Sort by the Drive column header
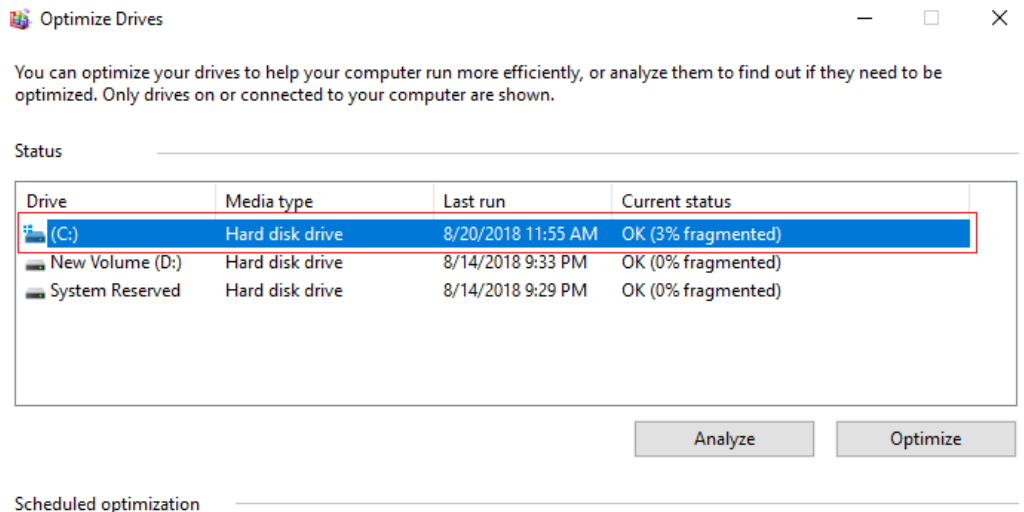The image size is (1024, 512). (47, 201)
